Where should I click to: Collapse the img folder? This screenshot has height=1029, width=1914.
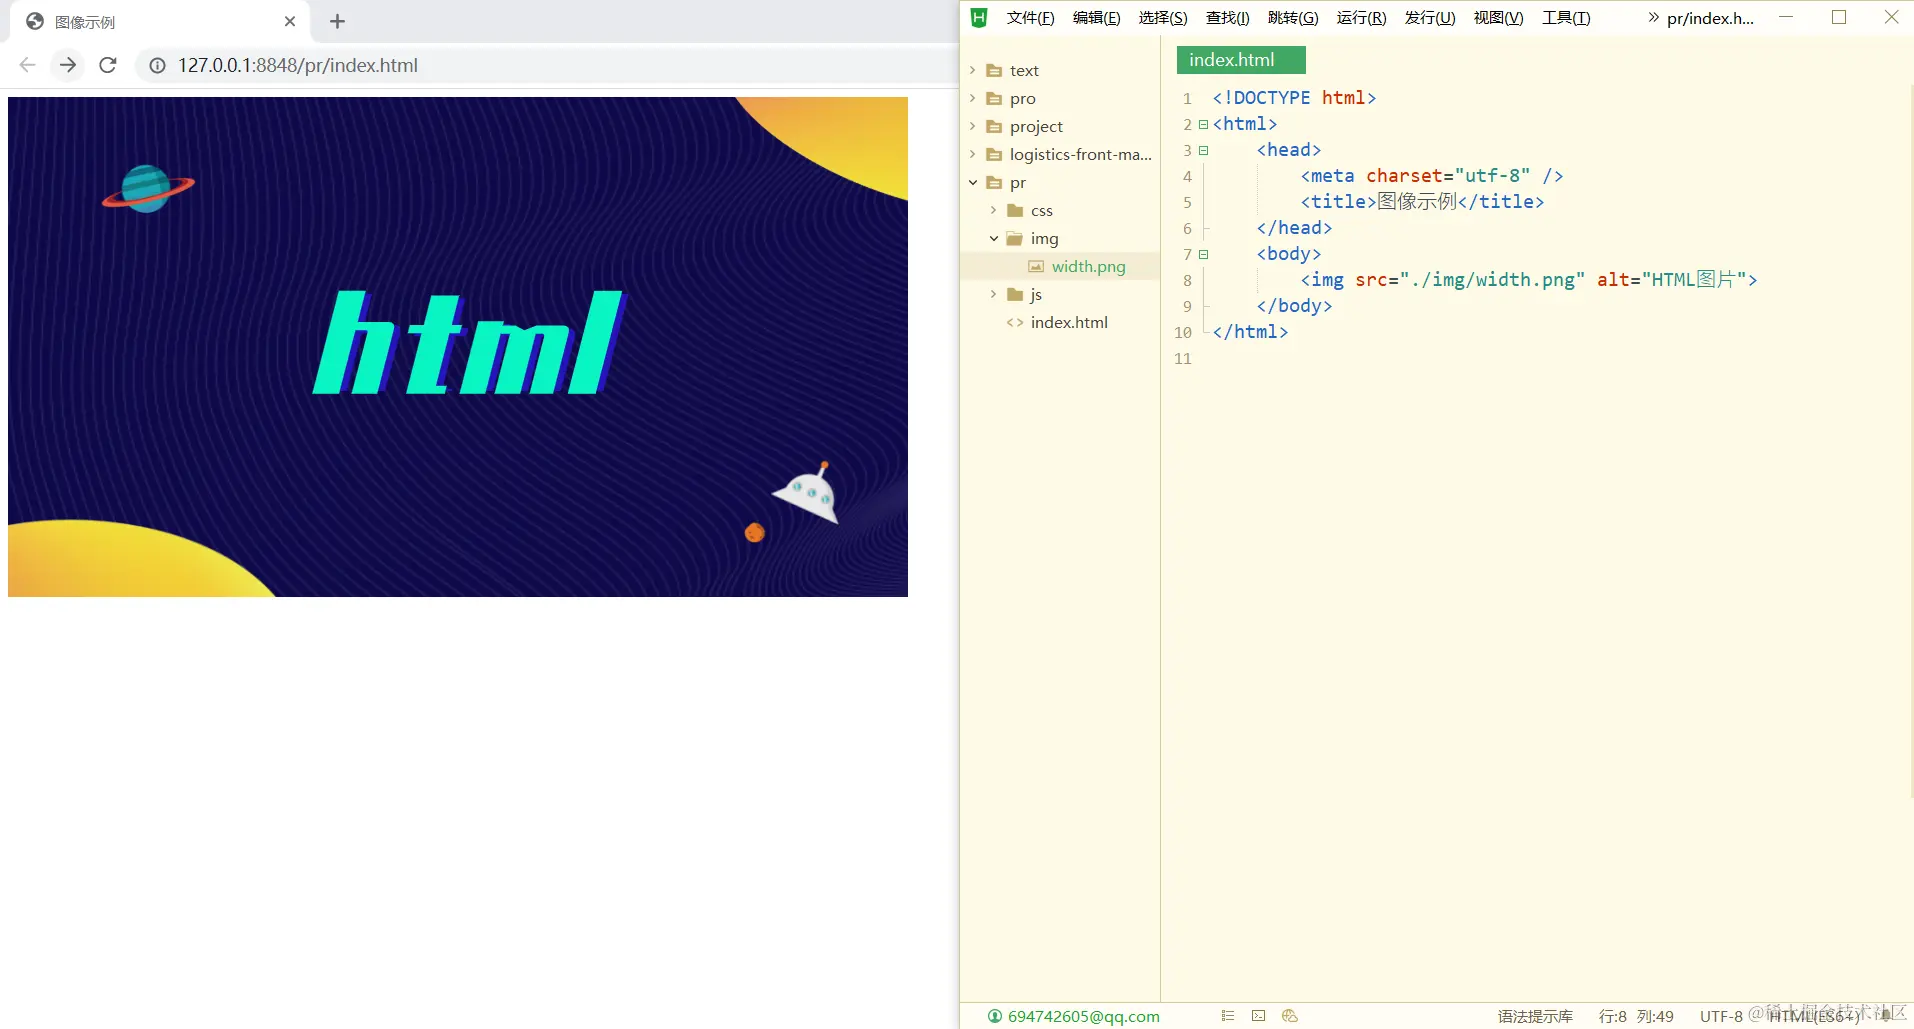tap(994, 238)
